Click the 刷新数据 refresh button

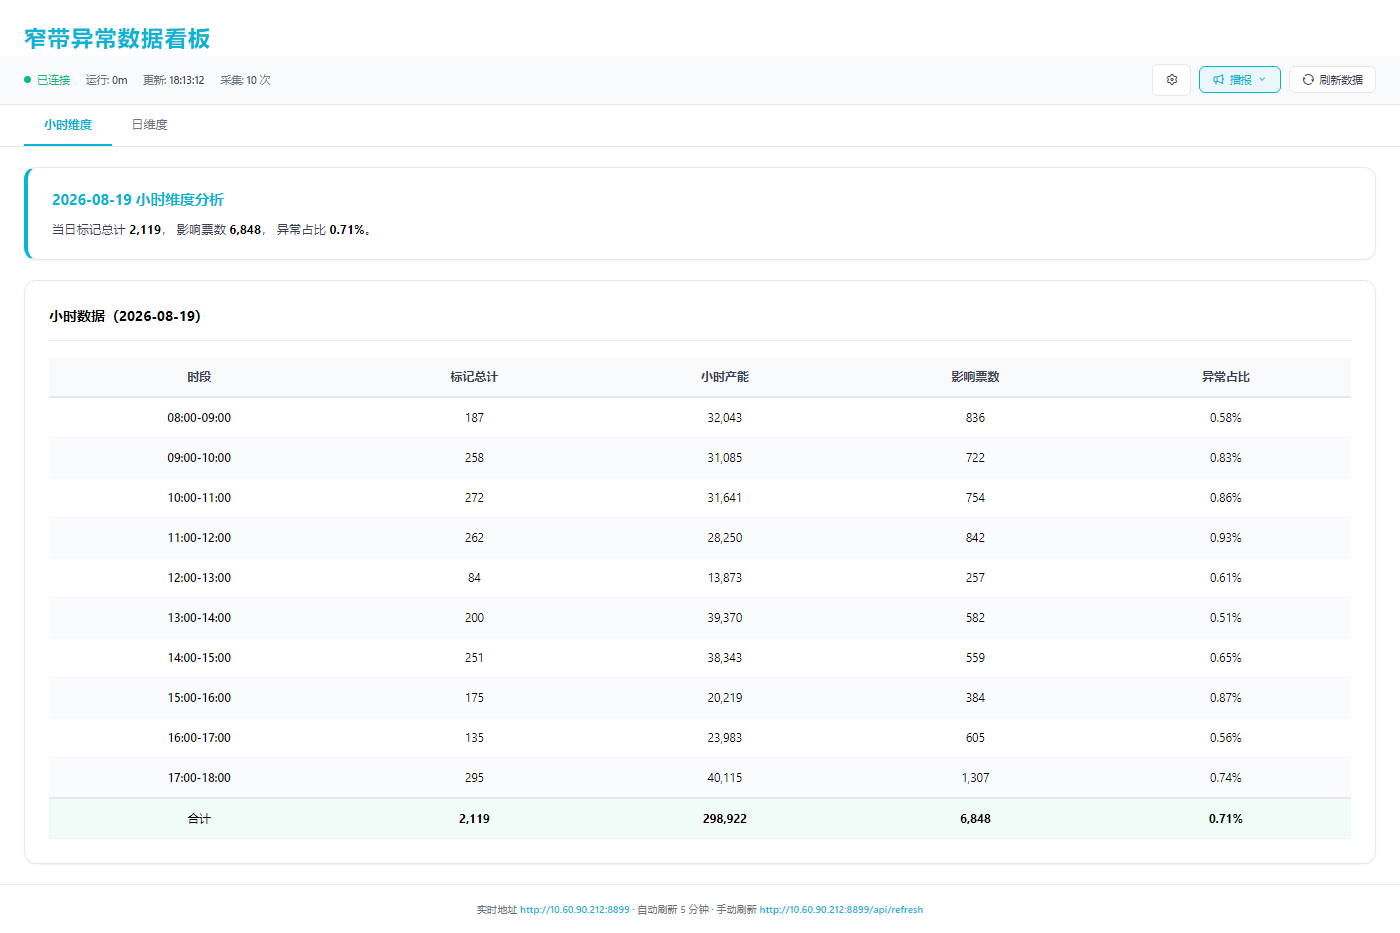[1333, 80]
